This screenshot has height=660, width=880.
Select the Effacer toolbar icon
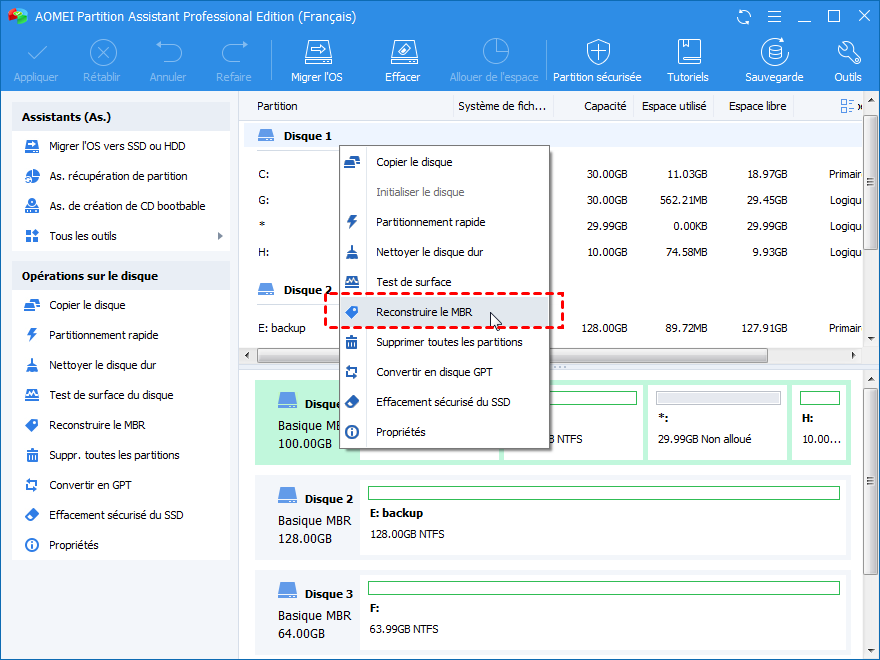click(402, 53)
